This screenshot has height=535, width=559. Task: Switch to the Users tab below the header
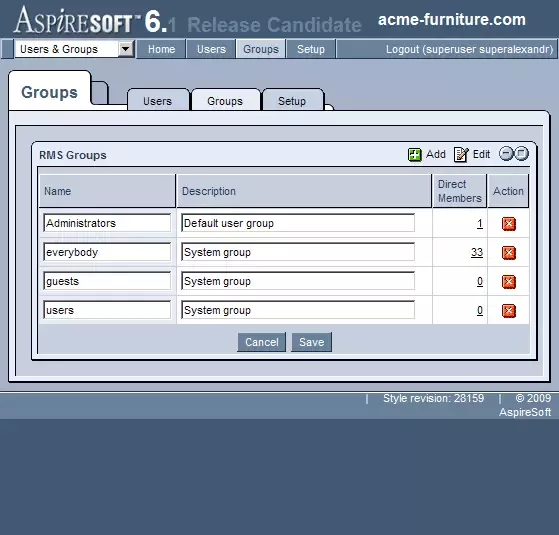(158, 101)
